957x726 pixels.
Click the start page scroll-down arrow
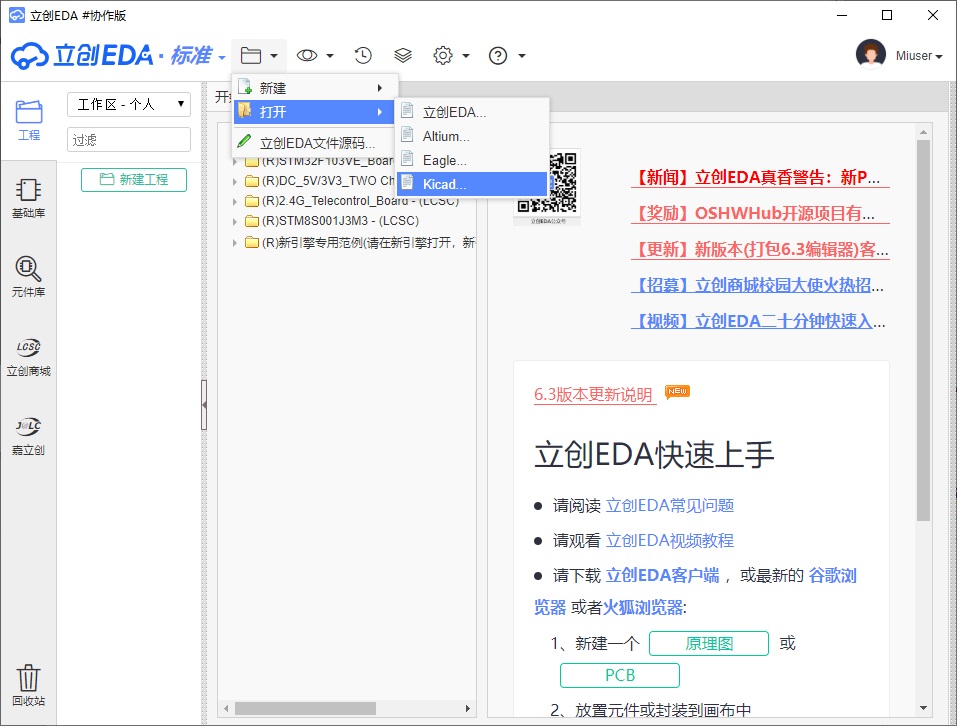[923, 708]
